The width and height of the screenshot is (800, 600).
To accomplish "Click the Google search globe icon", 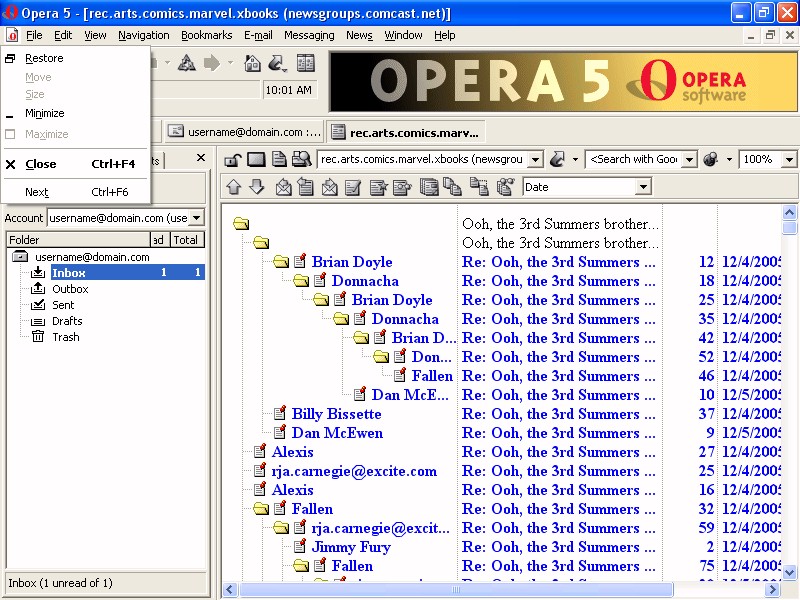I will point(711,159).
